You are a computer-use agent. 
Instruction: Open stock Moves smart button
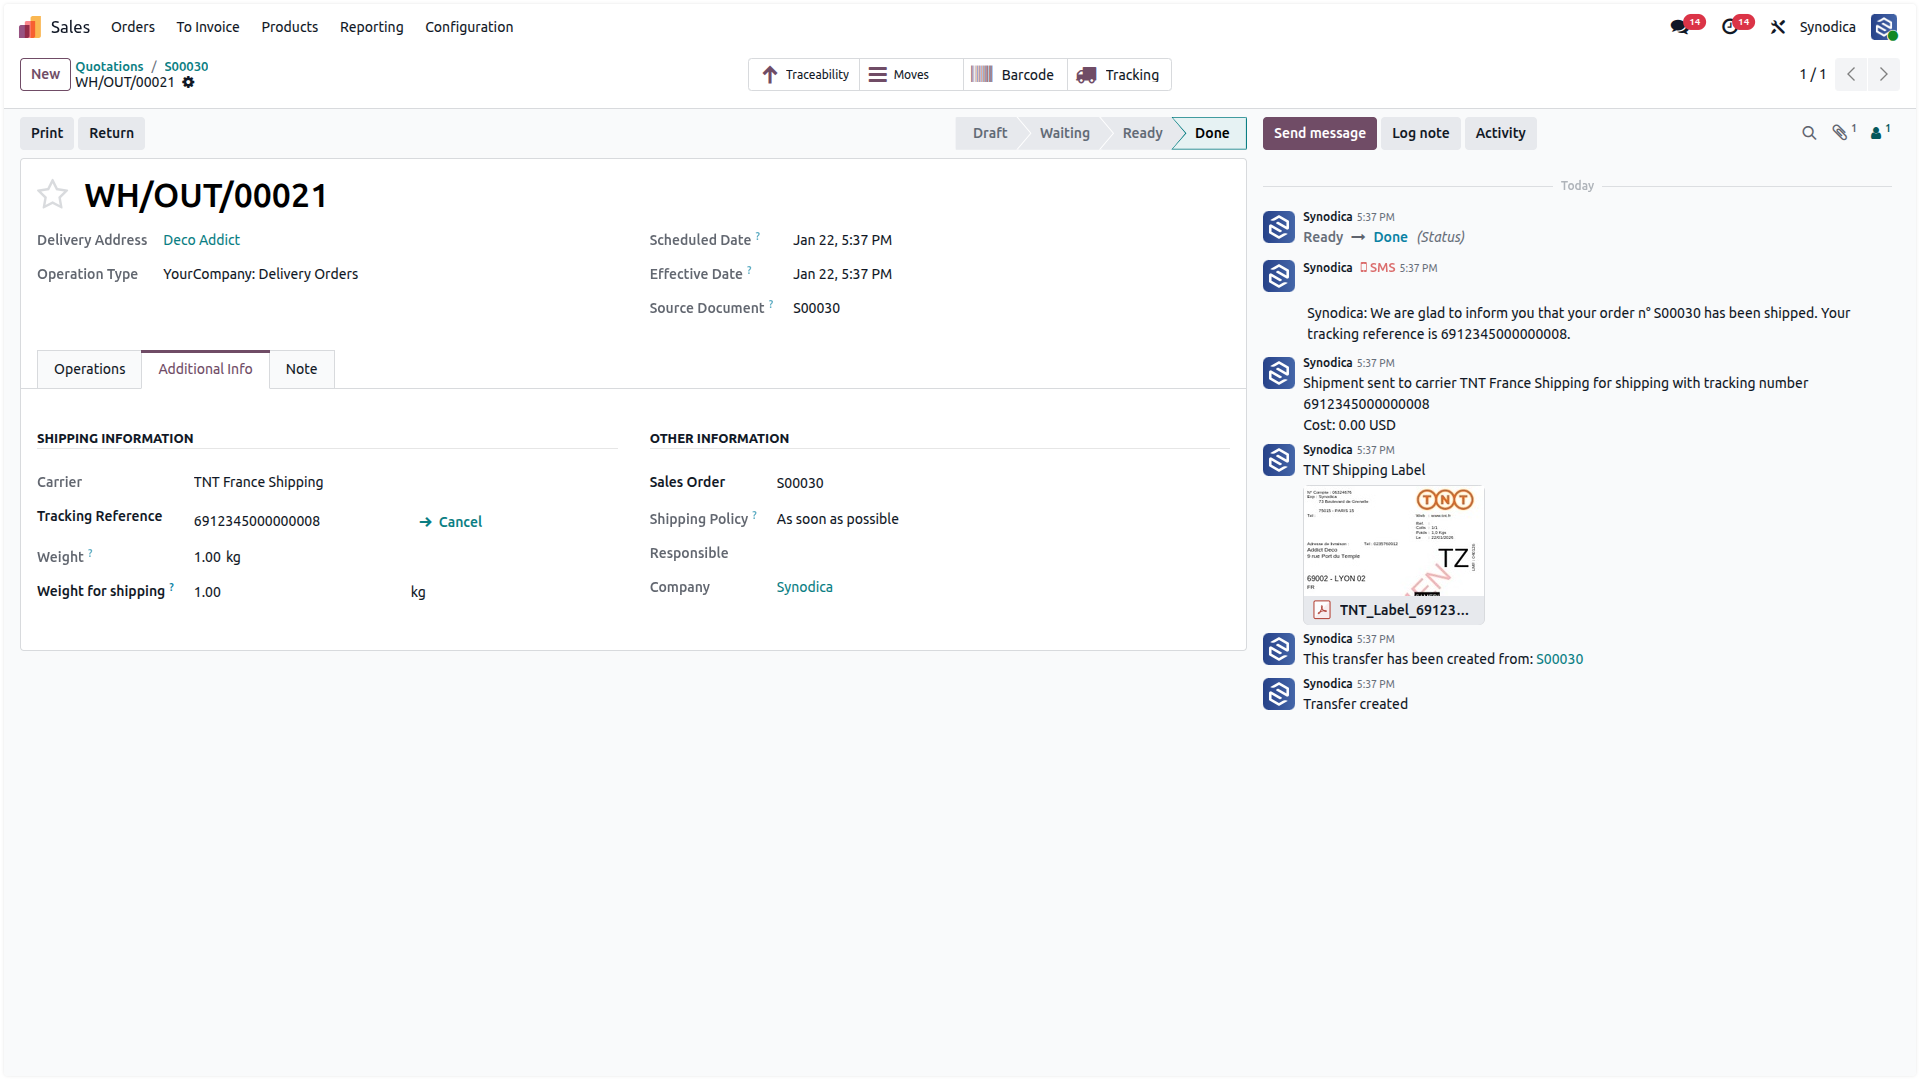[x=911, y=75]
